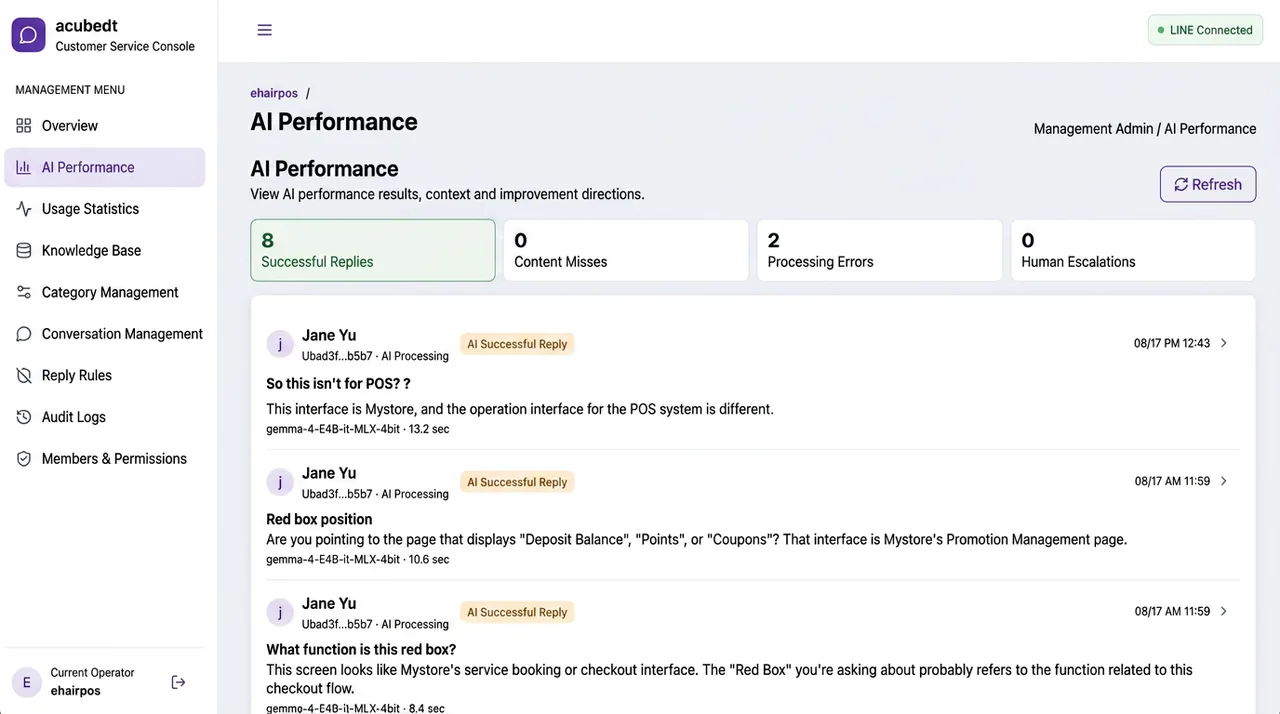Switch to the Human Escalations card
The width and height of the screenshot is (1280, 714).
1133,250
